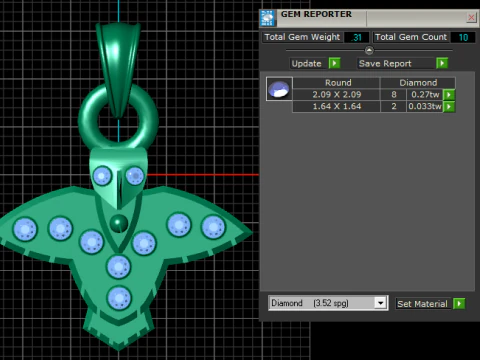Click the Save Report button label
This screenshot has height=360, width=480.
(385, 63)
